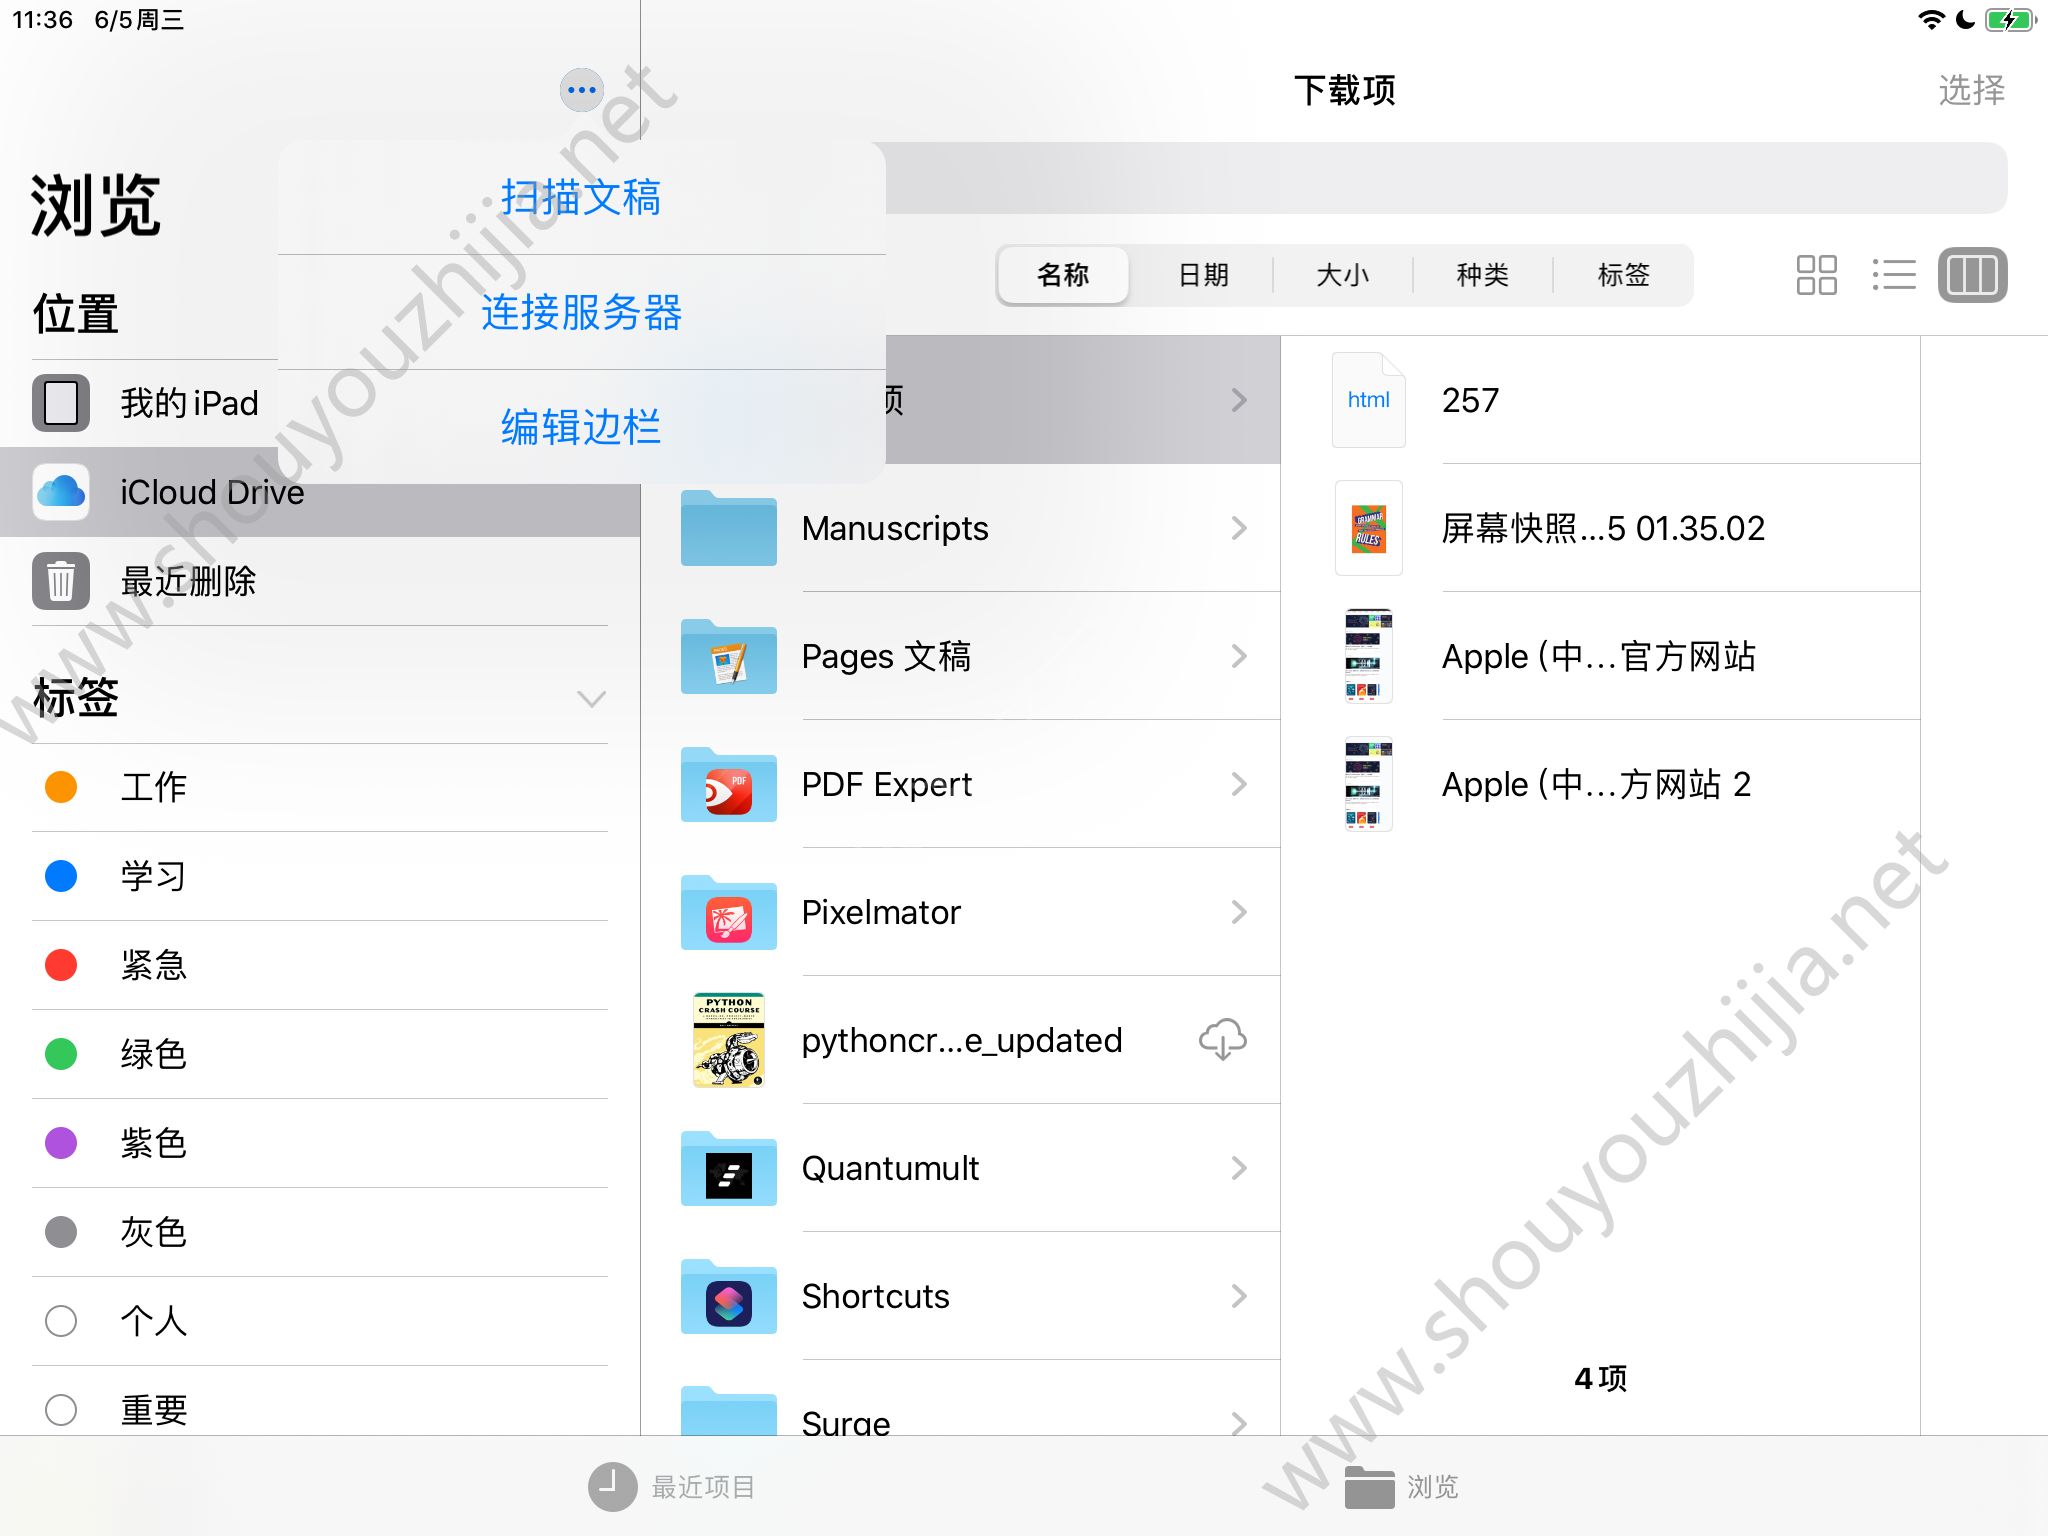Select the pythoncr...e_updated file name
Screen dimensions: 2048x1536
[962, 1040]
